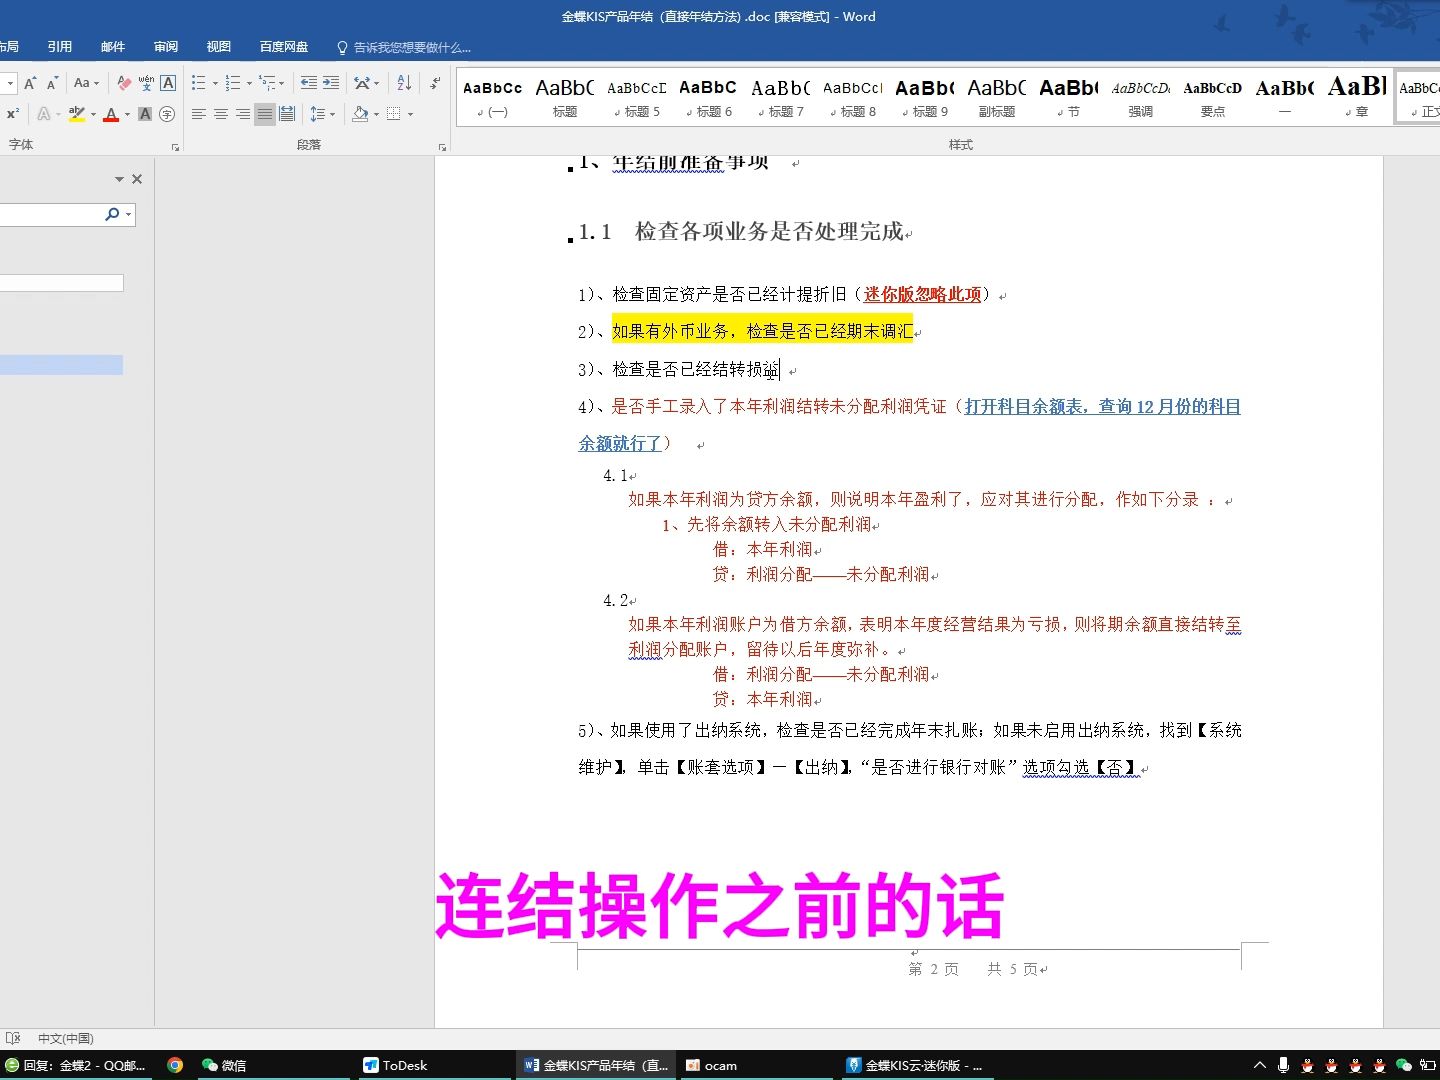Center align the text
The width and height of the screenshot is (1440, 1080).
point(221,114)
